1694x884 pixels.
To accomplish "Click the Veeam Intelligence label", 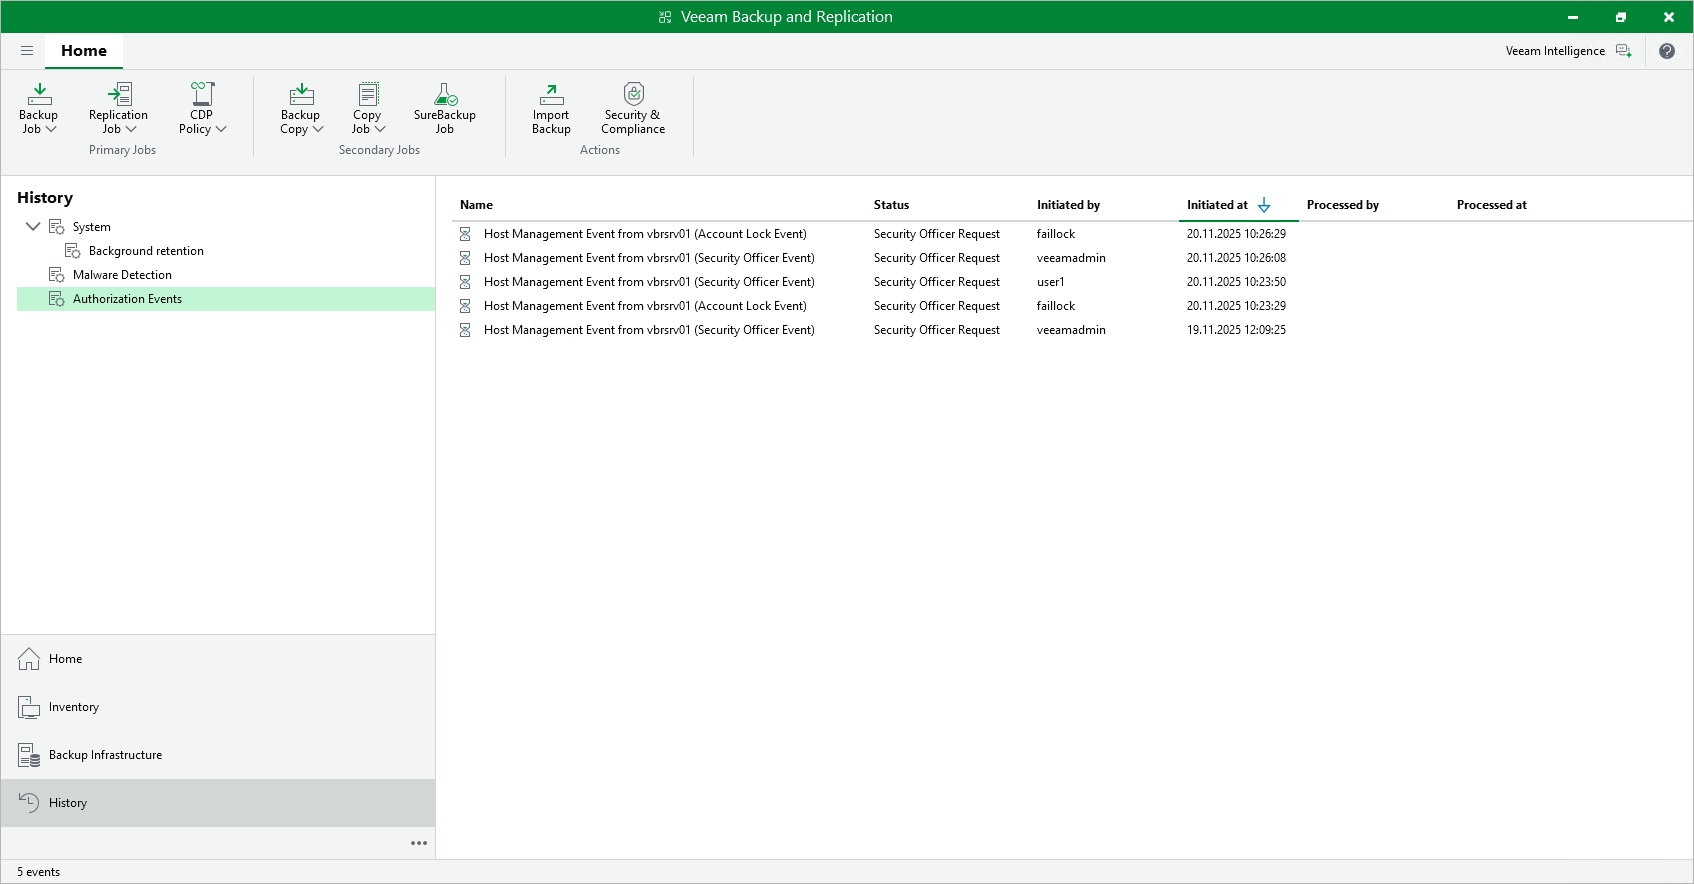I will click(x=1555, y=51).
